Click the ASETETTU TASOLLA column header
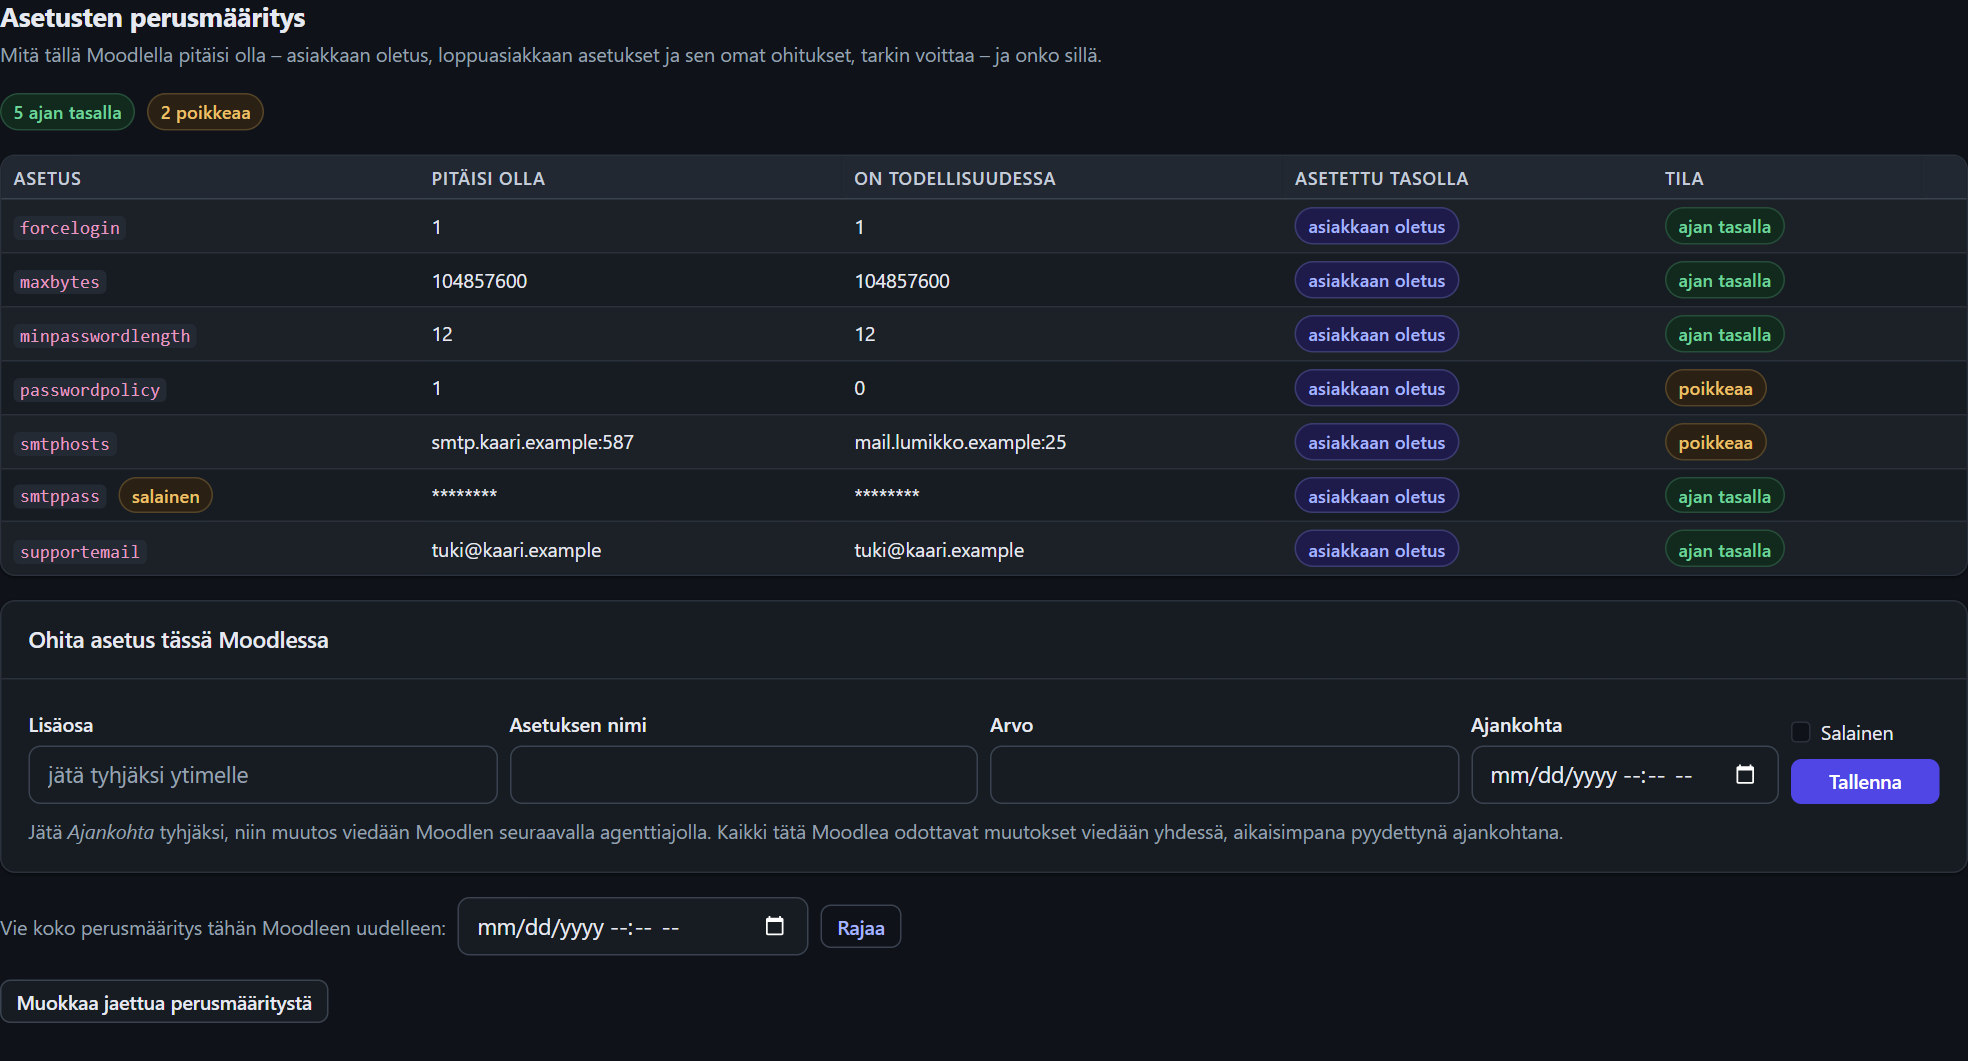The image size is (1968, 1061). pyautogui.click(x=1381, y=178)
